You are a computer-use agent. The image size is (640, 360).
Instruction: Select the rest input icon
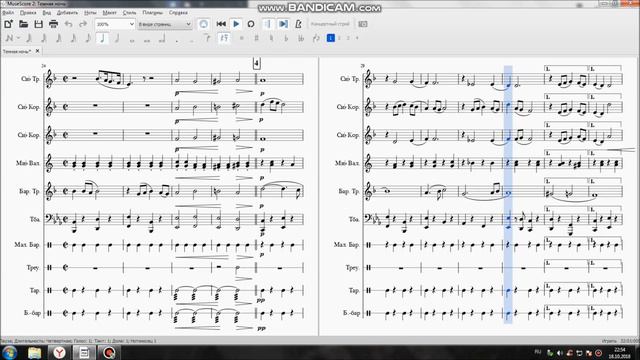point(224,38)
